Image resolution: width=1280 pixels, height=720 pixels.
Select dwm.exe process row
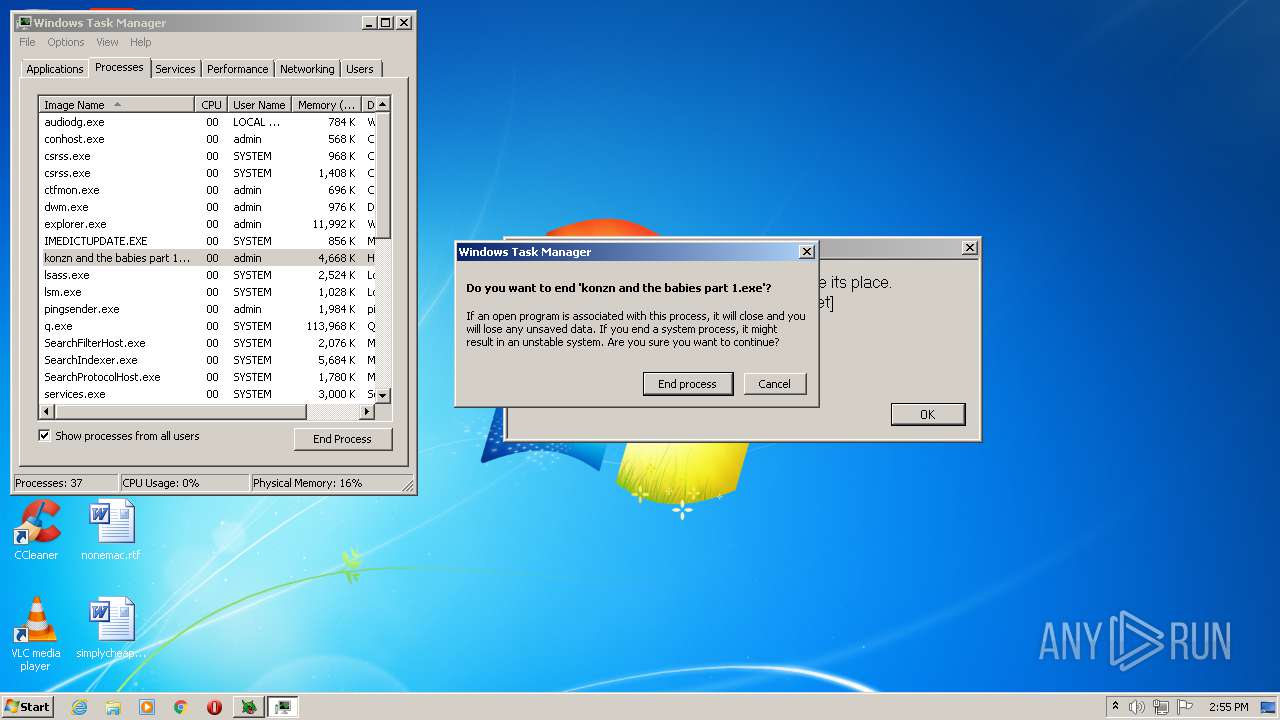pos(207,207)
